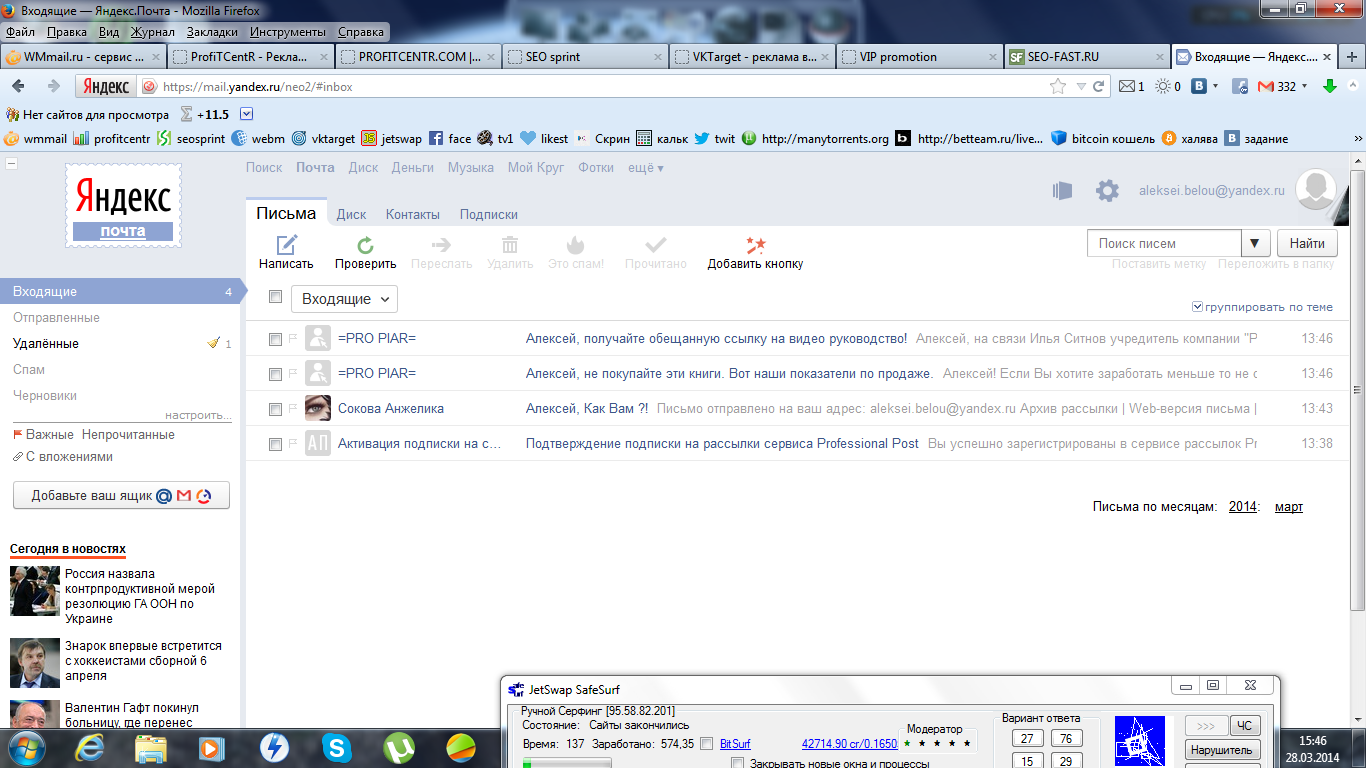This screenshot has height=768, width=1366.
Task: Switch to SEO-FAST.RU browser tab
Action: point(1085,57)
